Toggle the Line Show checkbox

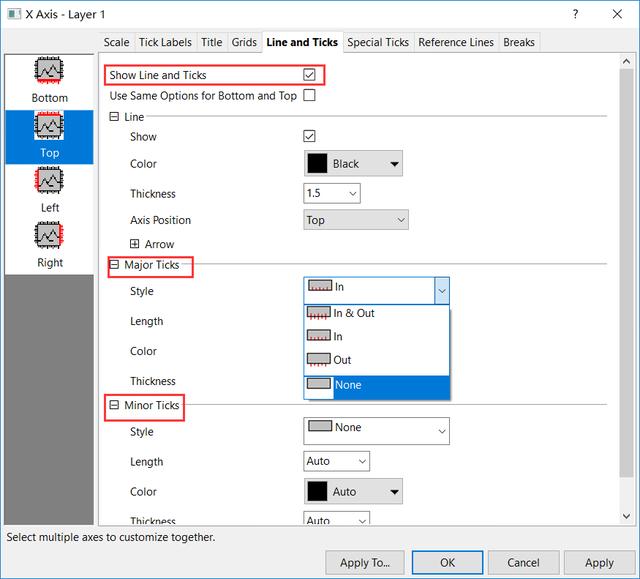pyautogui.click(x=309, y=137)
